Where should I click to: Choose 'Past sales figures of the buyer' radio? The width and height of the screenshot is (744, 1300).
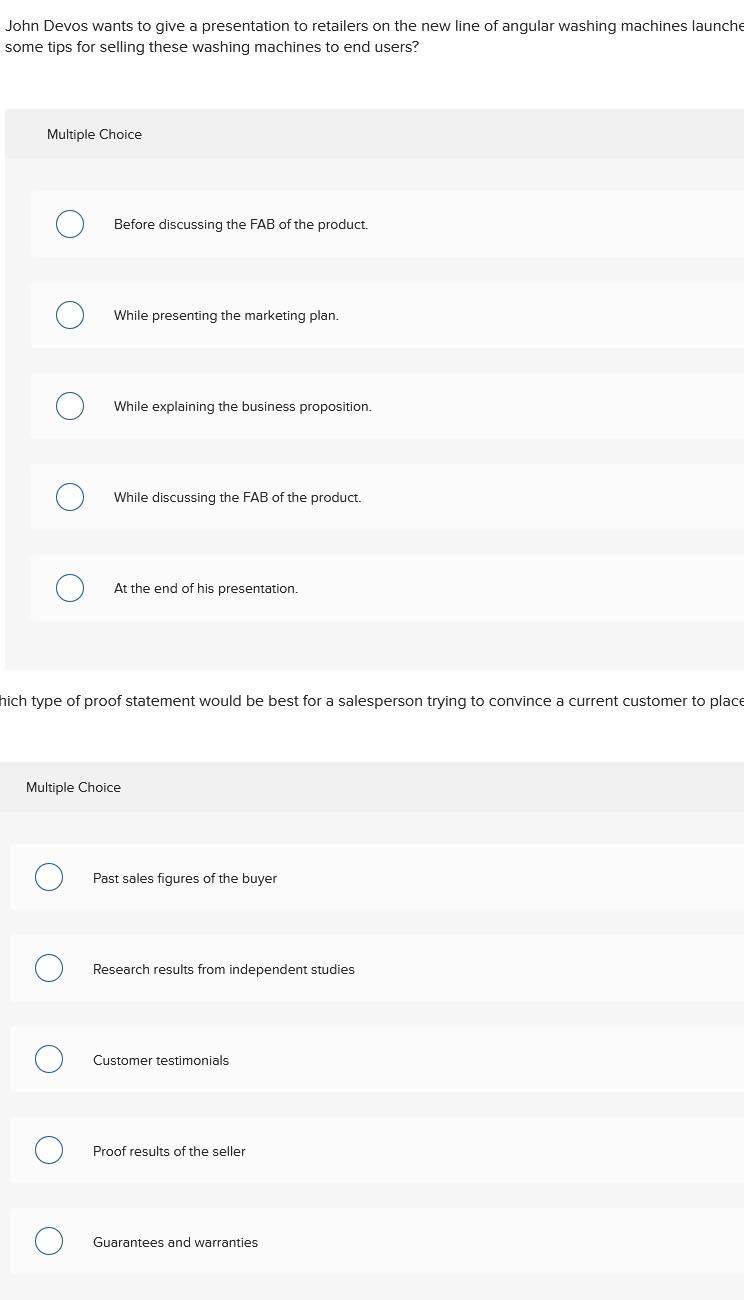[49, 877]
